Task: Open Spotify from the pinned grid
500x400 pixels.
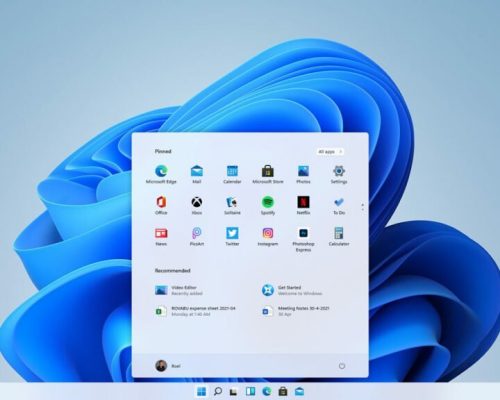Action: tap(268, 205)
